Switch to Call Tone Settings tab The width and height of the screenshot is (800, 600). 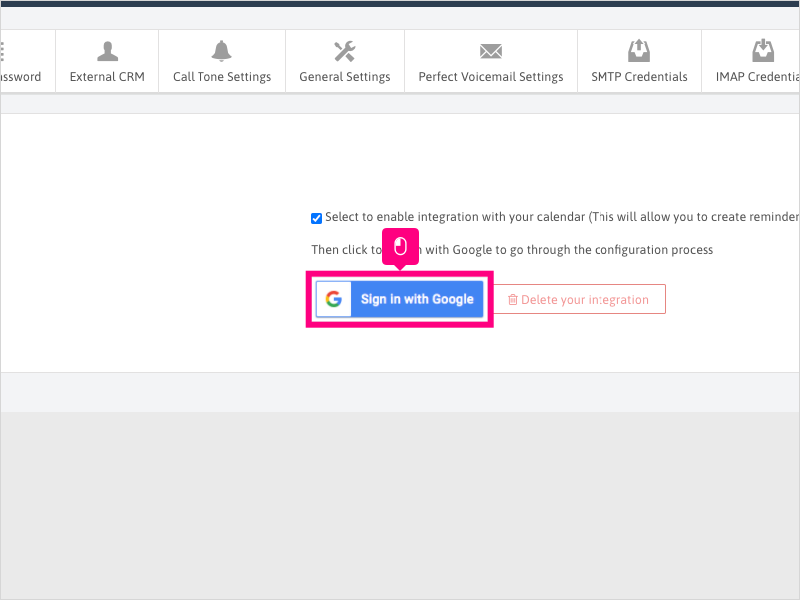[x=222, y=61]
